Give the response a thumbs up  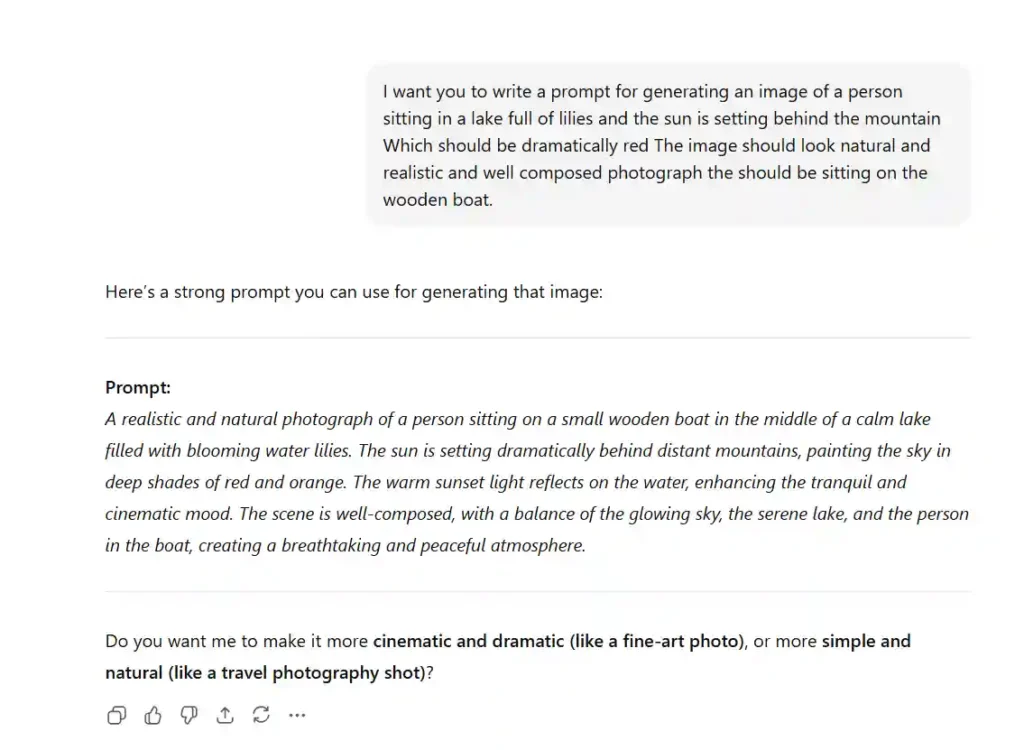pyautogui.click(x=153, y=715)
